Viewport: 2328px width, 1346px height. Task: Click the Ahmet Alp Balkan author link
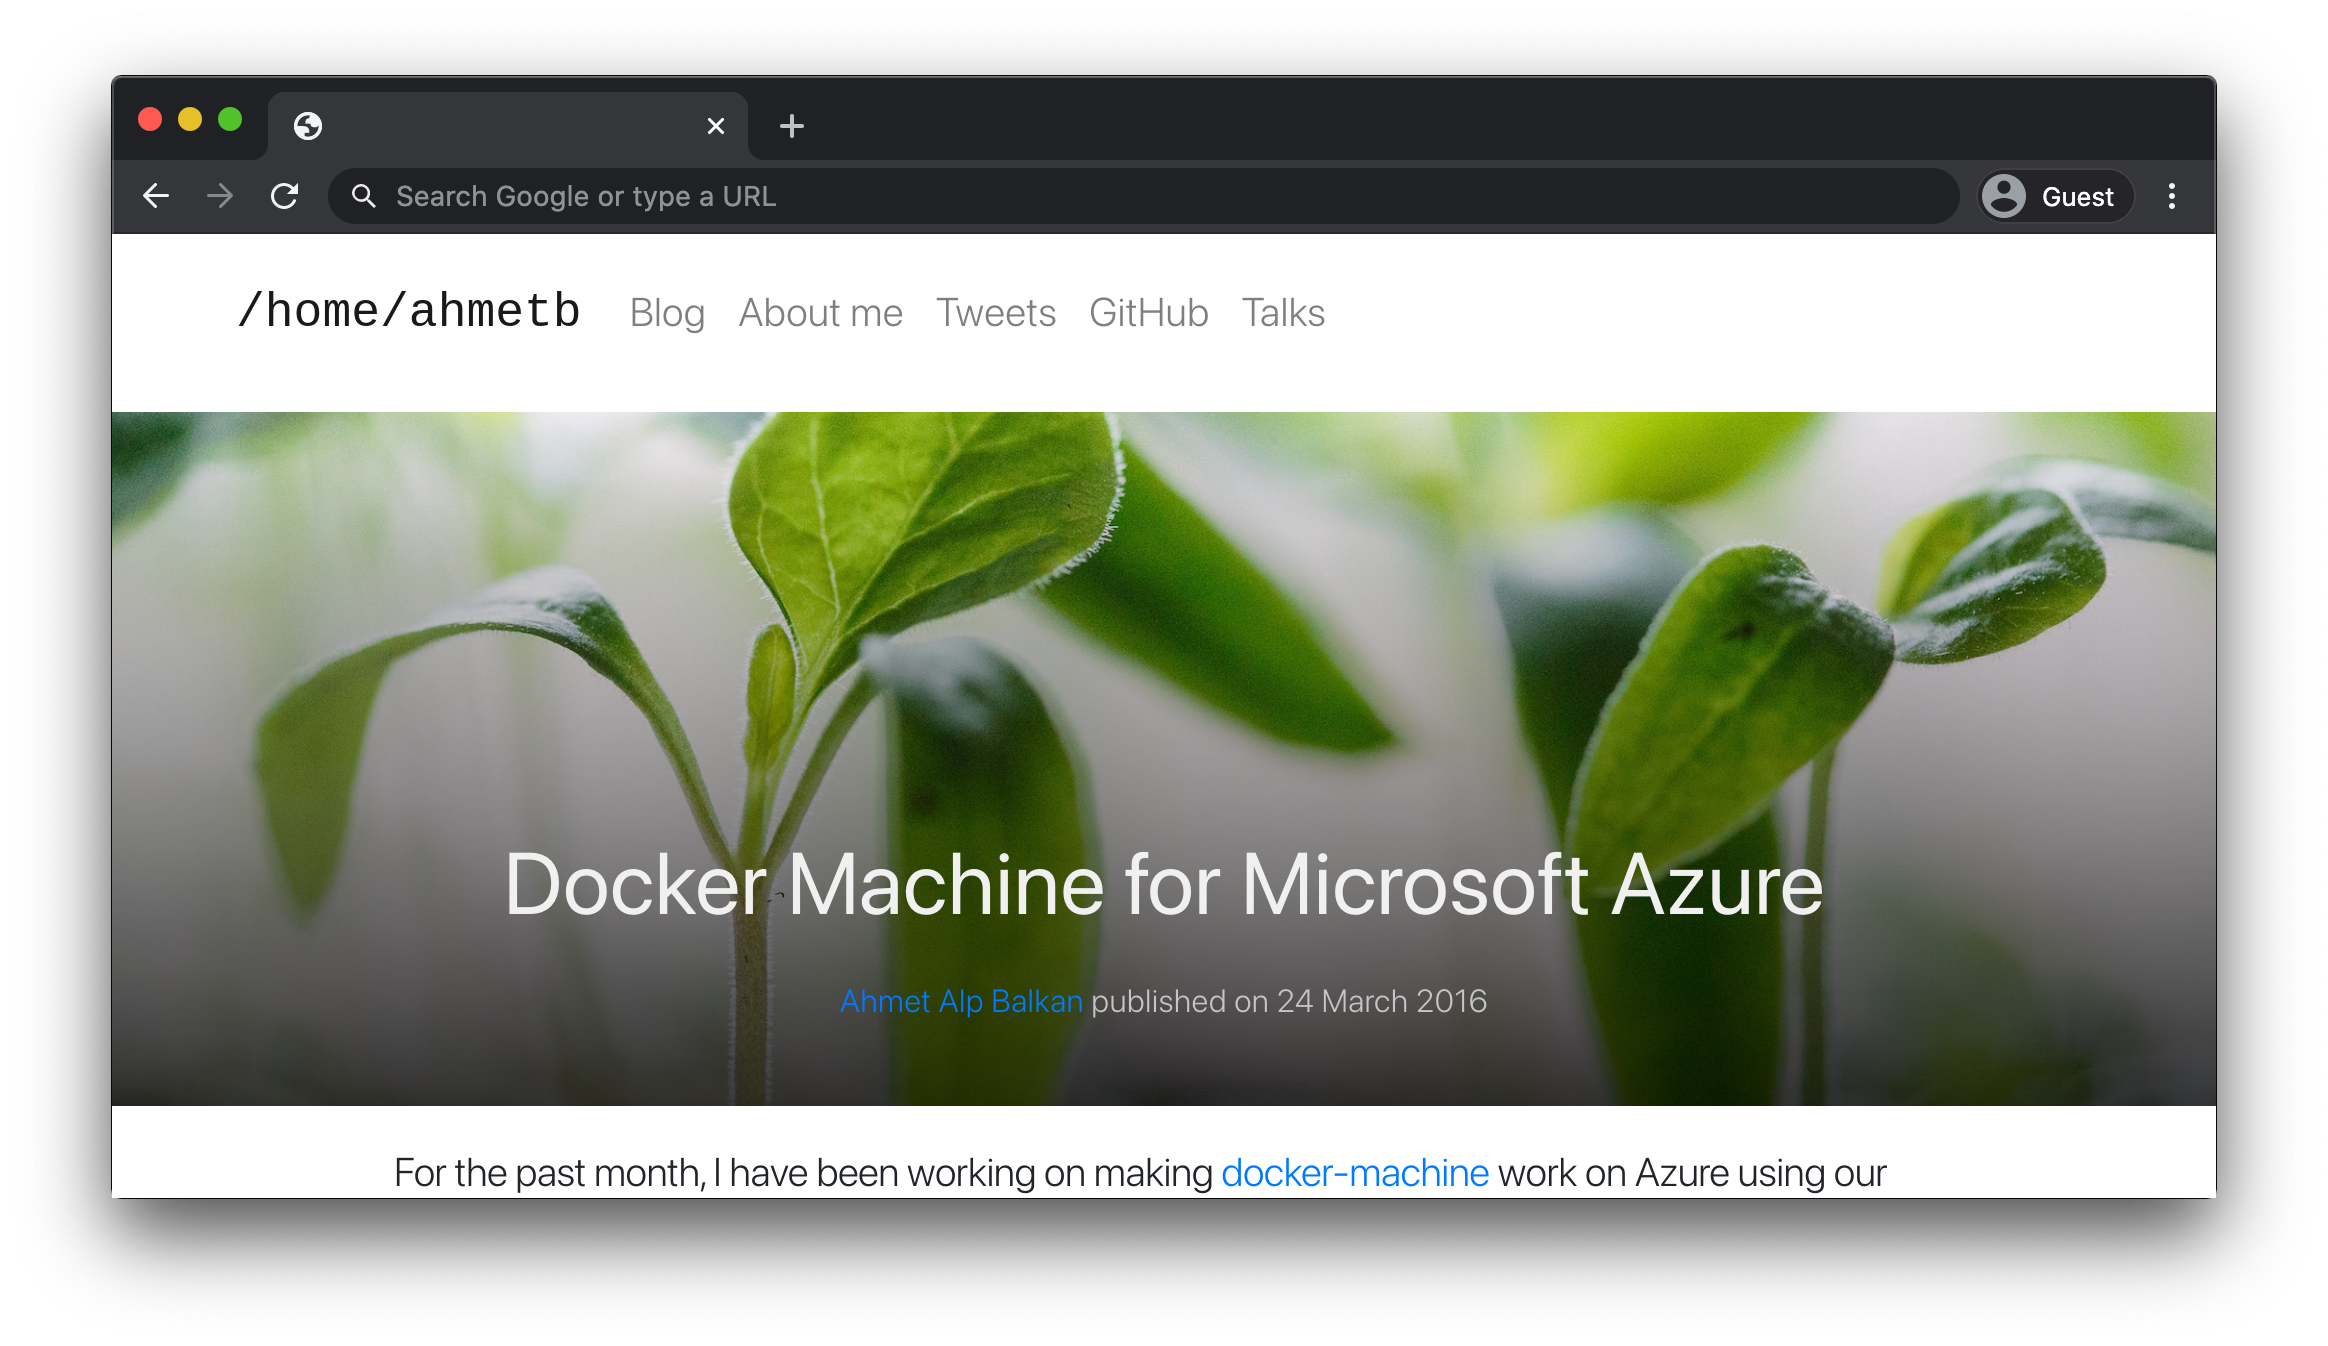[961, 1001]
